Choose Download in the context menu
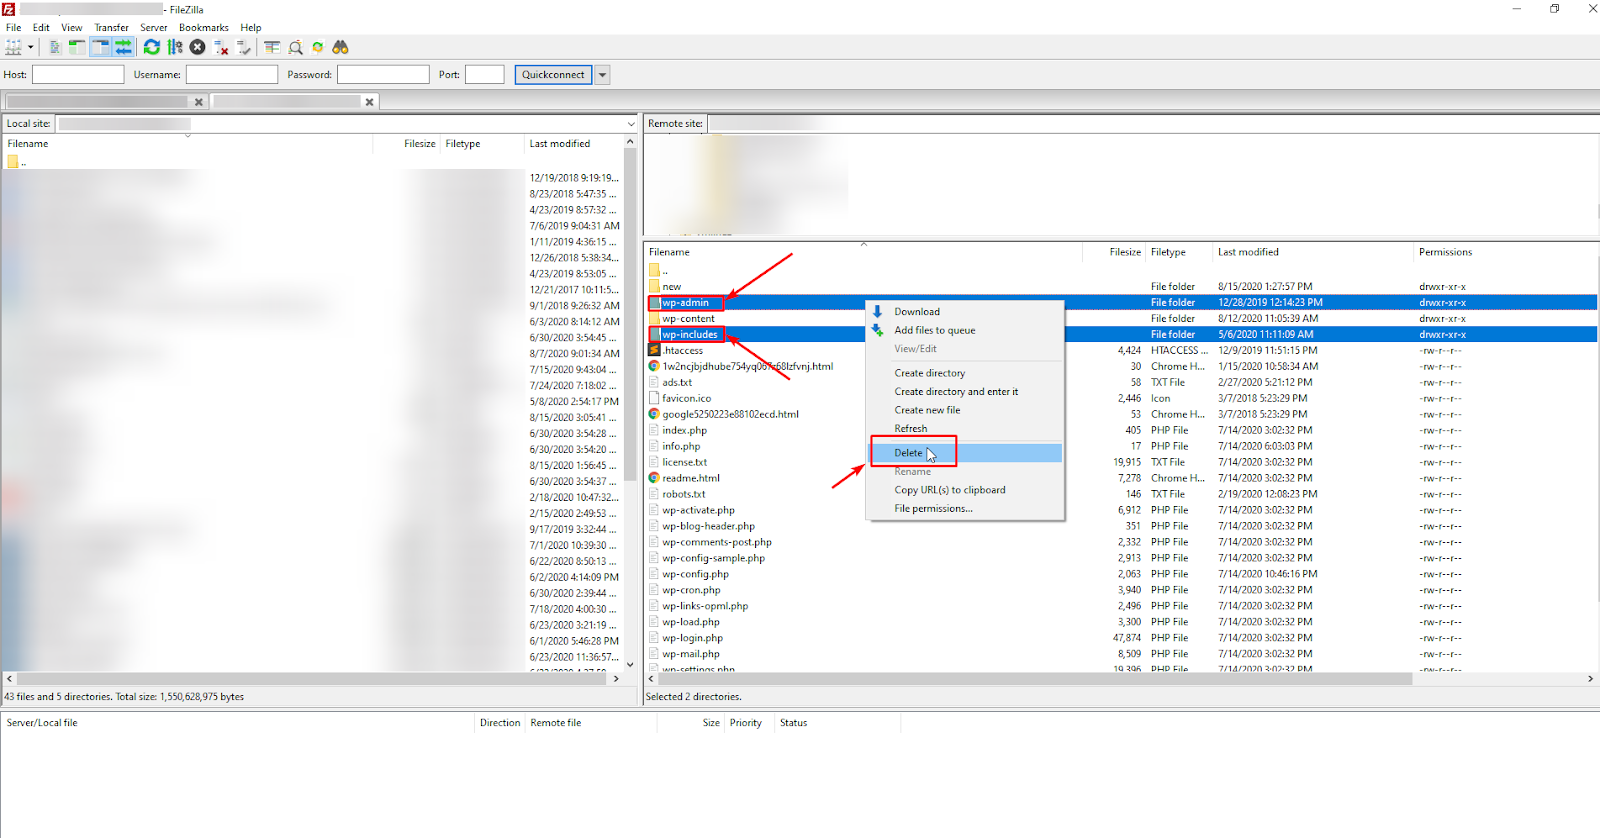The image size is (1600, 838). tap(965, 312)
